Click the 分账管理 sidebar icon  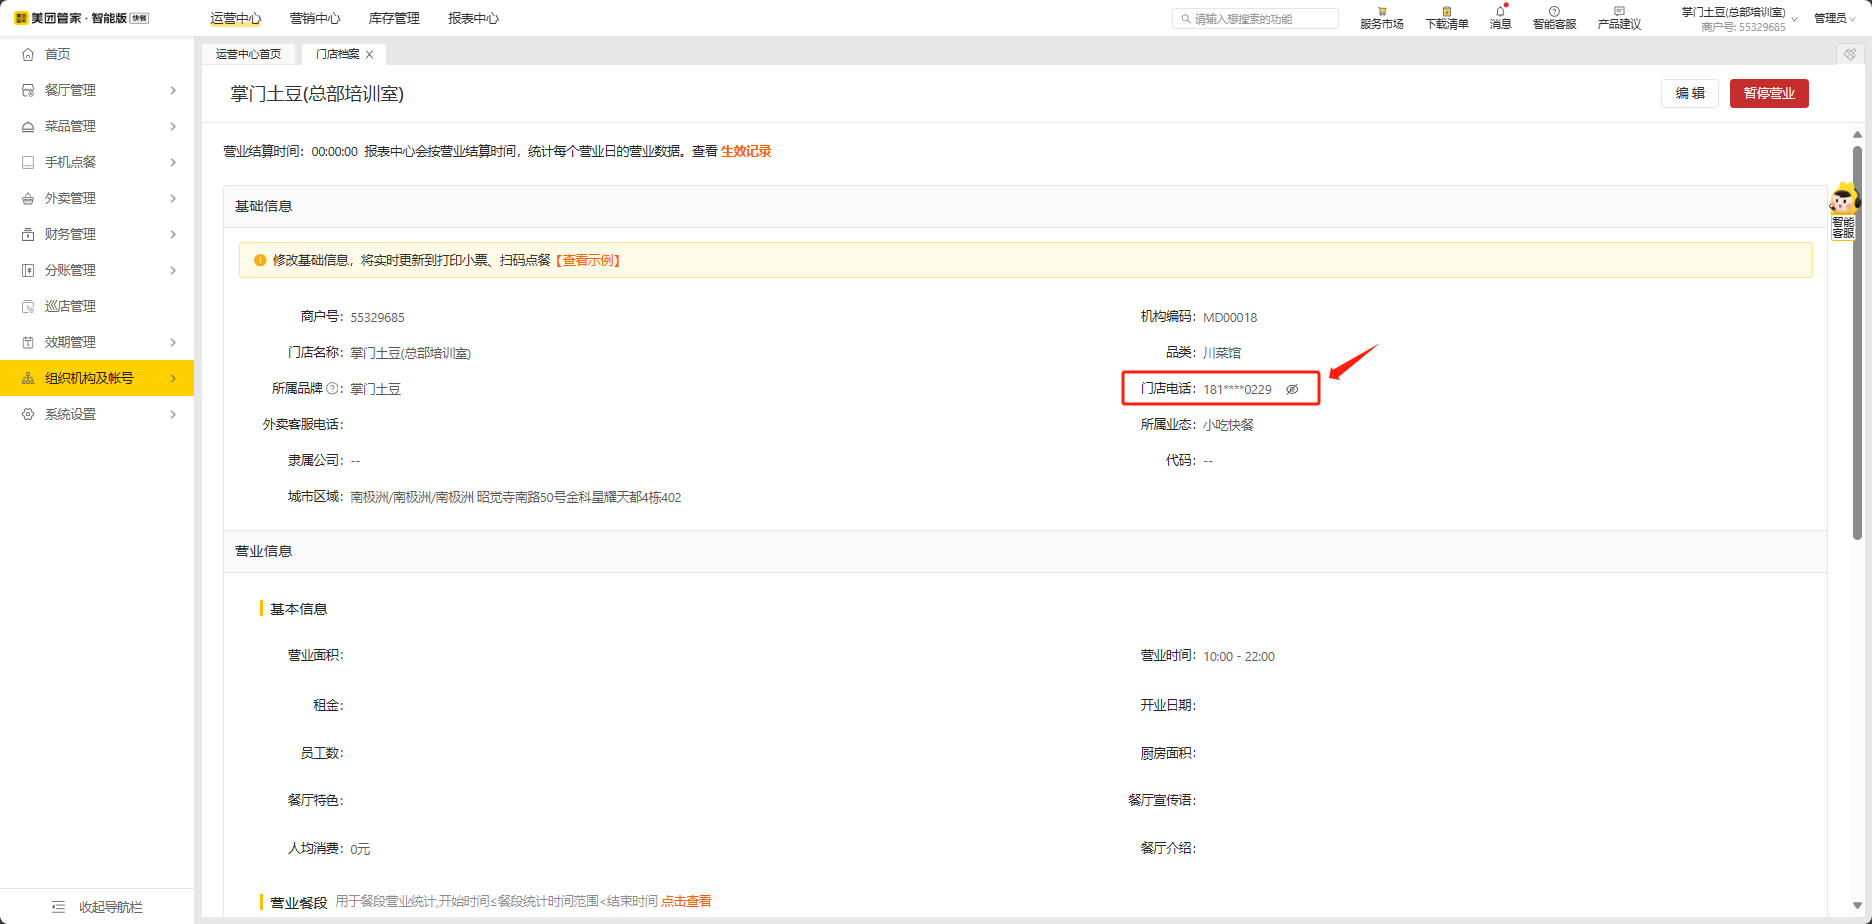click(28, 270)
